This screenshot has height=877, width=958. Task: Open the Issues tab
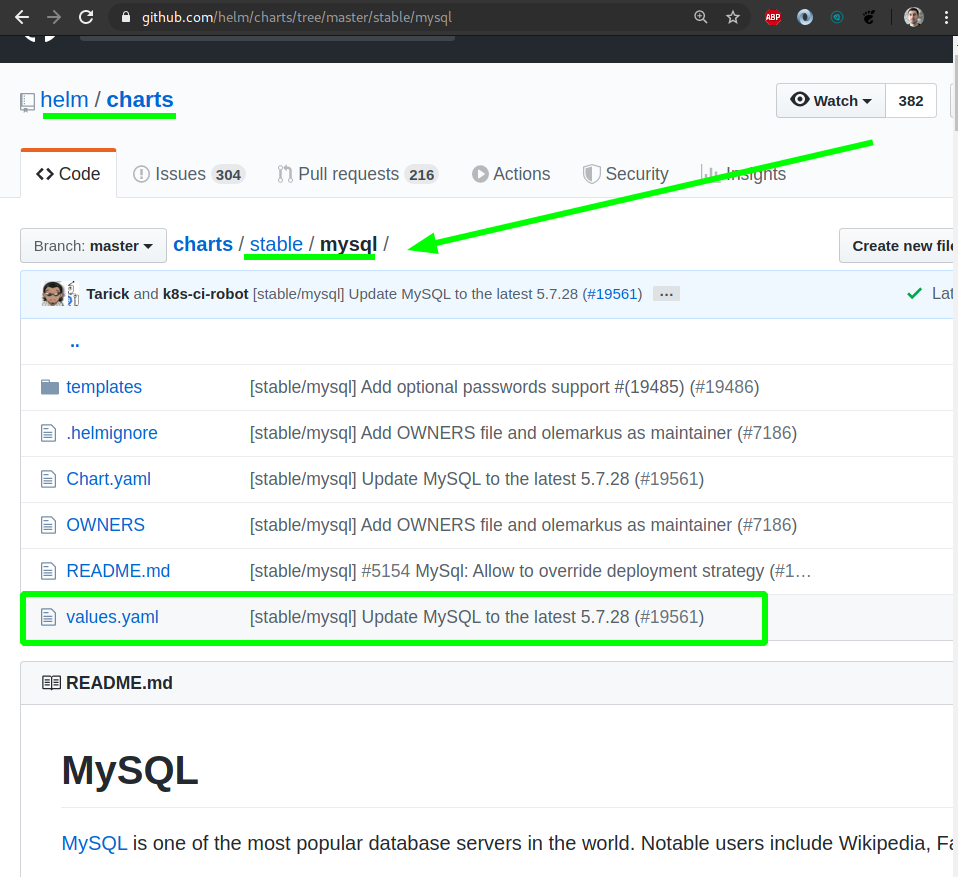point(189,174)
